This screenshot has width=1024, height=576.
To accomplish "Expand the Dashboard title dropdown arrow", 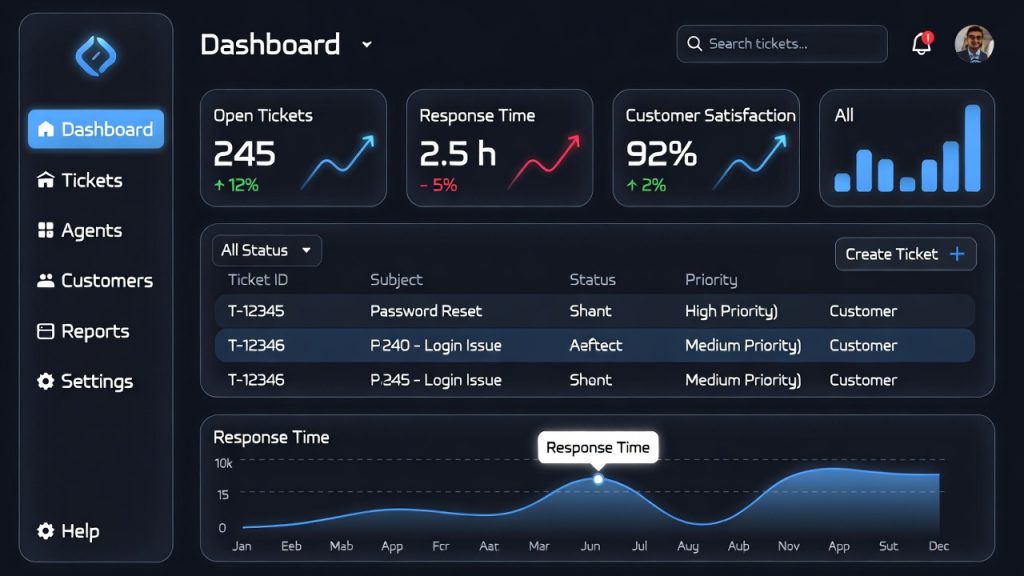I will click(367, 45).
